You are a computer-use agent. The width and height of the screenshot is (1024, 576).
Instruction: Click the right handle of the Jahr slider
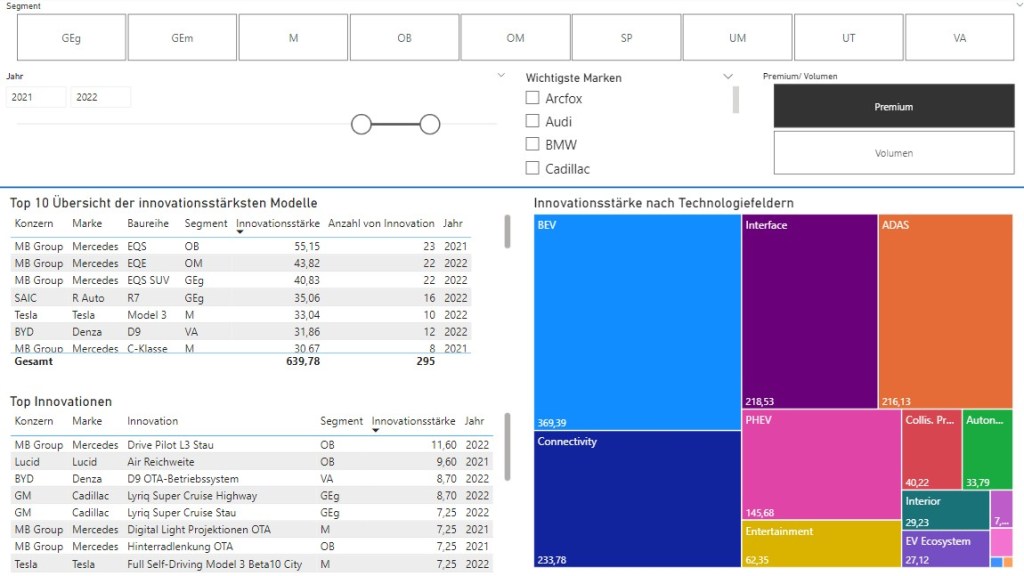click(430, 124)
